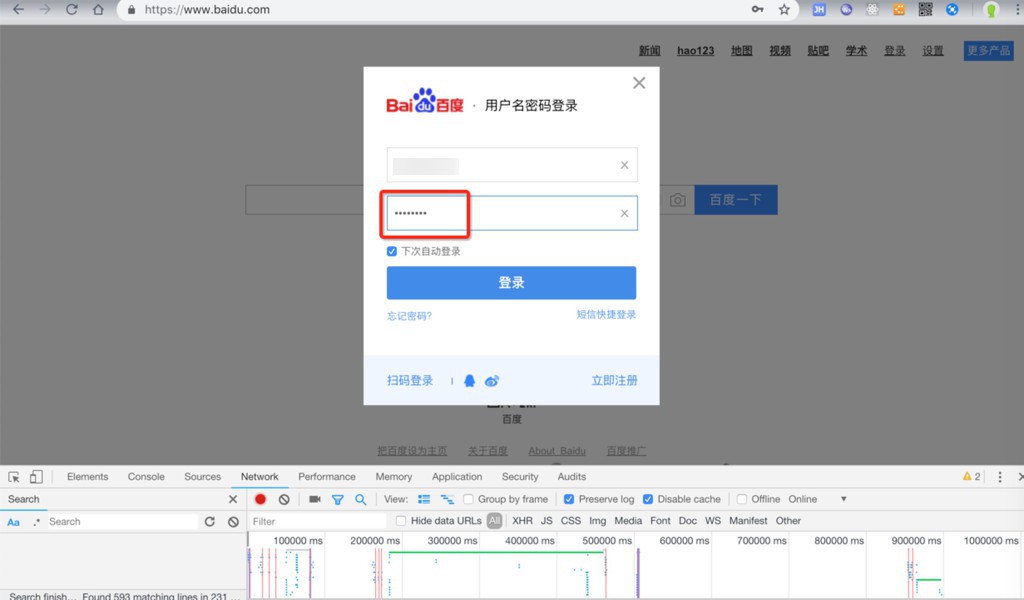Open the Performance tab
The height and width of the screenshot is (600, 1024).
point(327,477)
